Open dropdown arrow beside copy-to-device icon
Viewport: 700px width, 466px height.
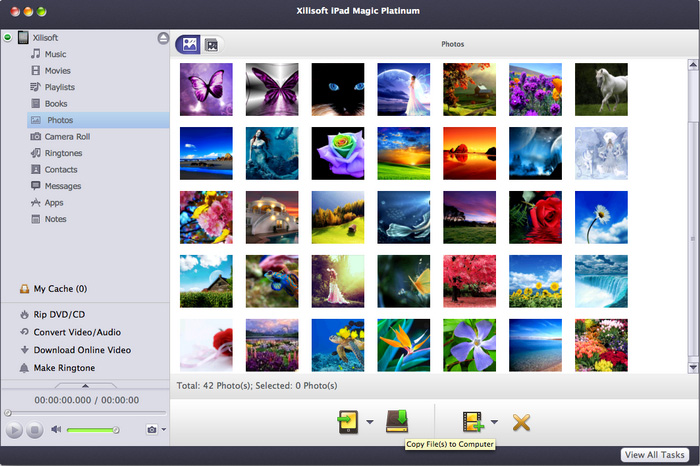[x=369, y=422]
